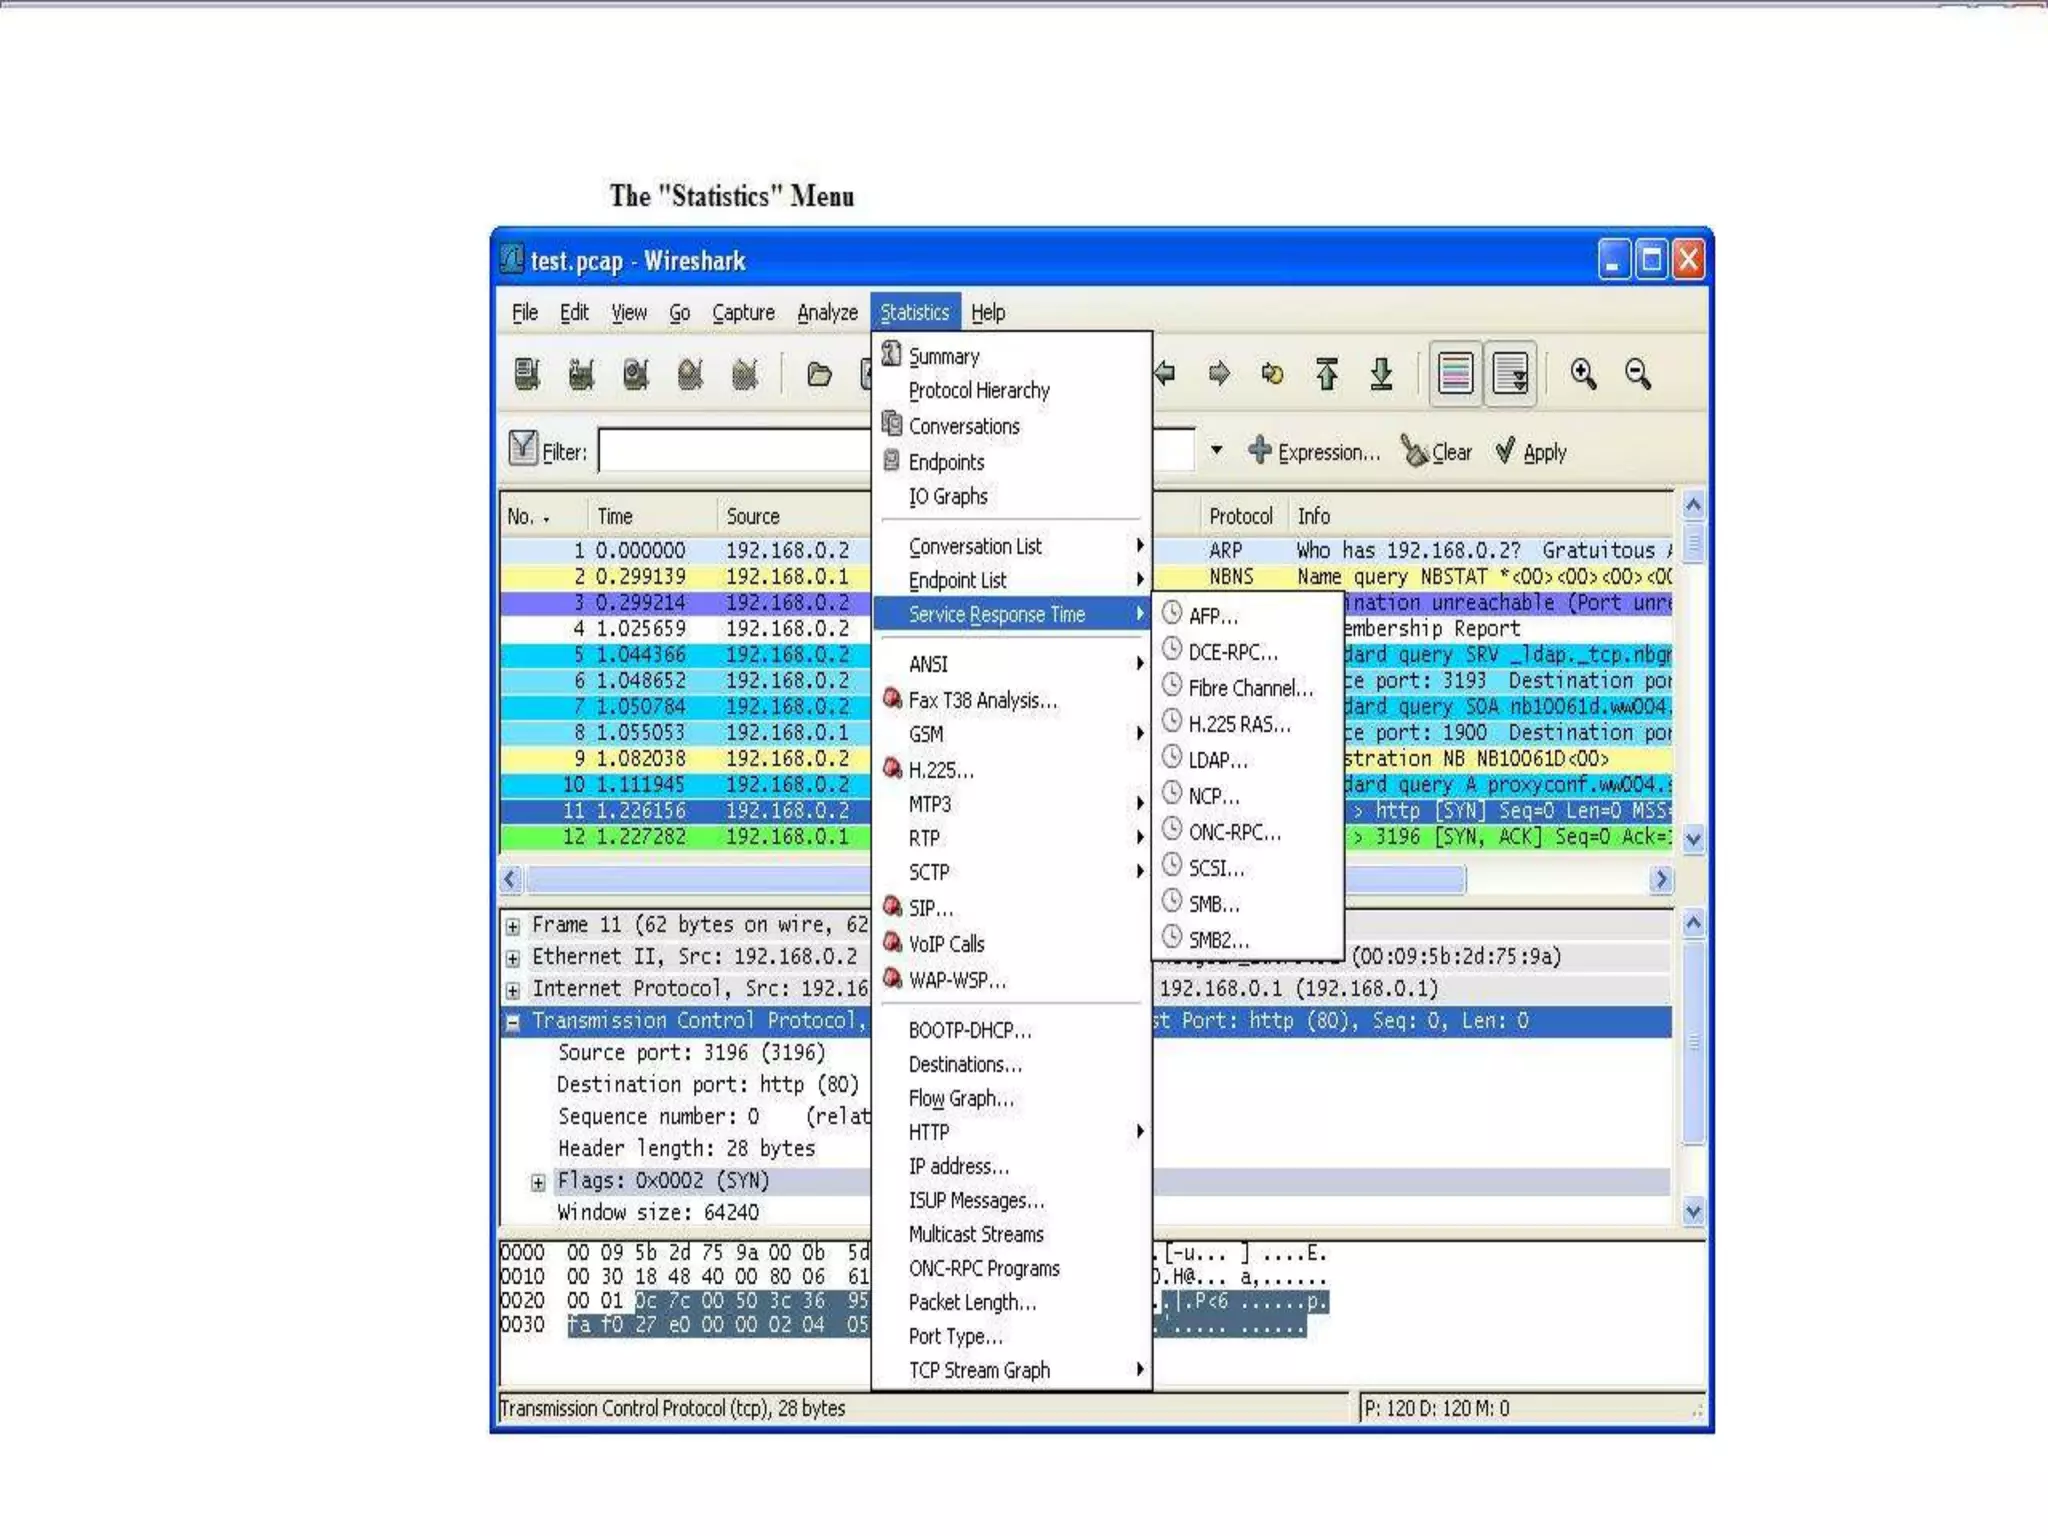Screen dimensions: 2048x1536
Task: Expand the Frame 11 tree node
Action: tap(513, 926)
